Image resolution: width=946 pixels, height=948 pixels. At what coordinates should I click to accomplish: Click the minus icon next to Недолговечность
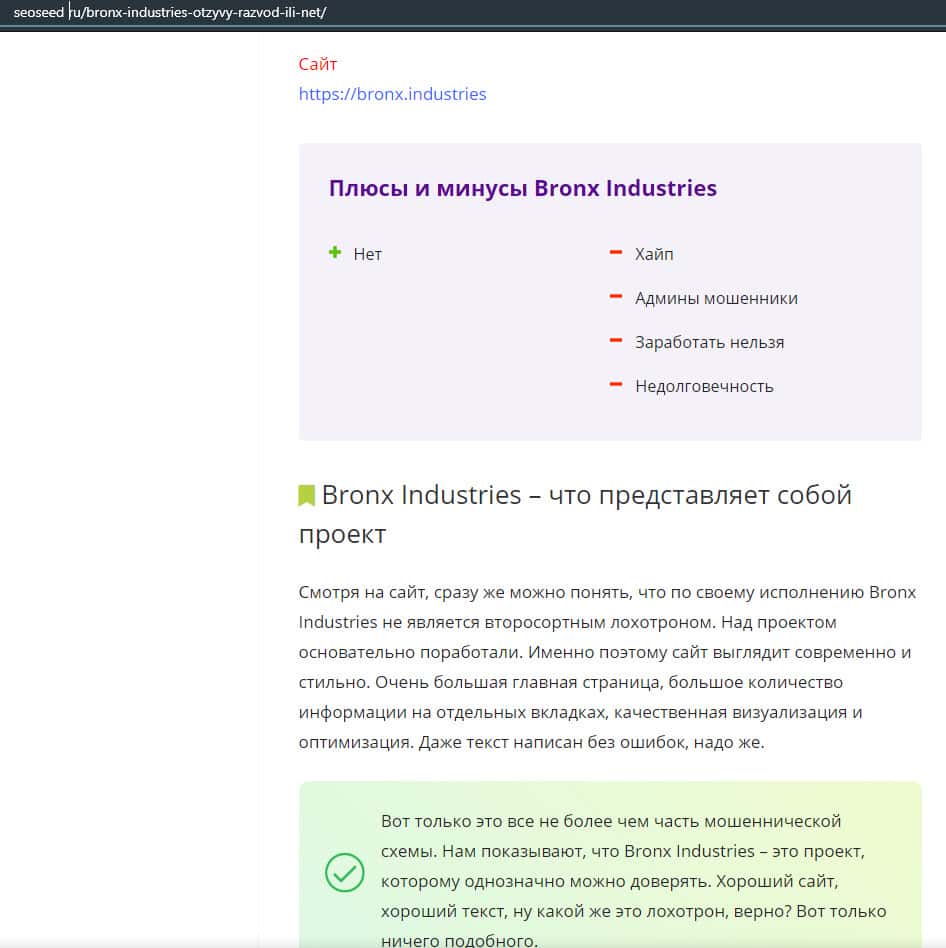pos(616,385)
